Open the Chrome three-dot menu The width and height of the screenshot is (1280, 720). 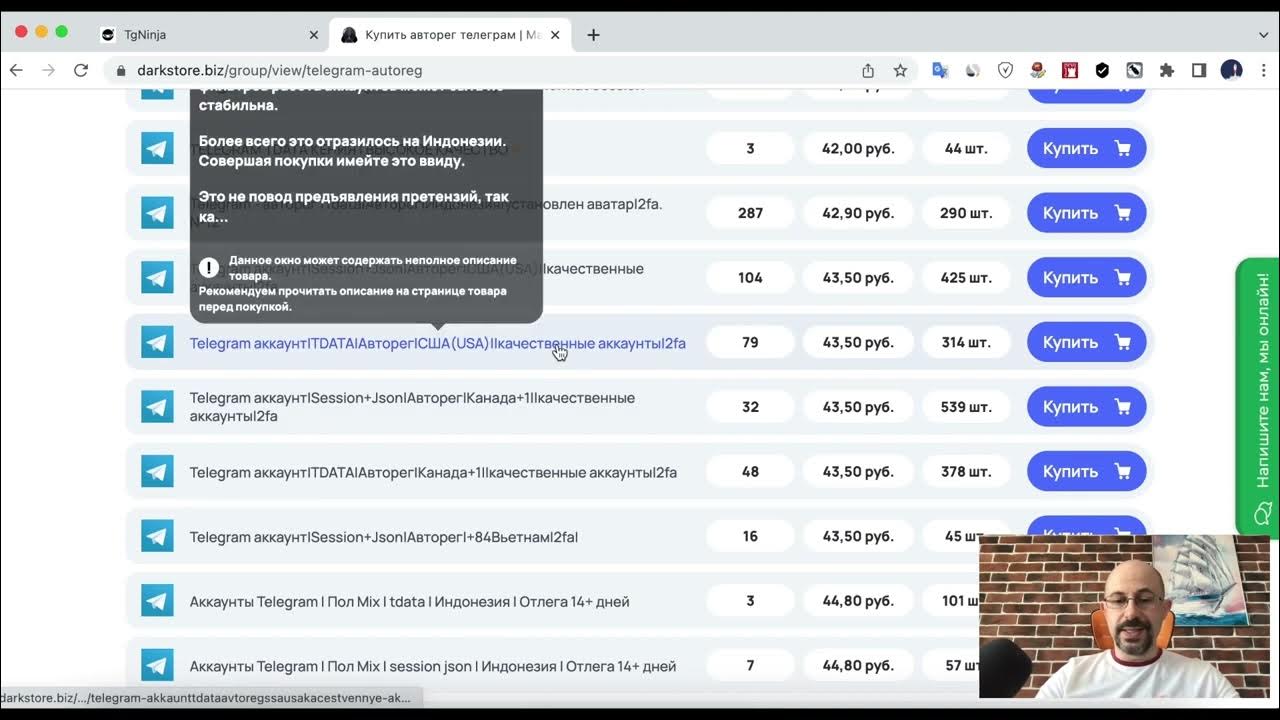[1263, 70]
